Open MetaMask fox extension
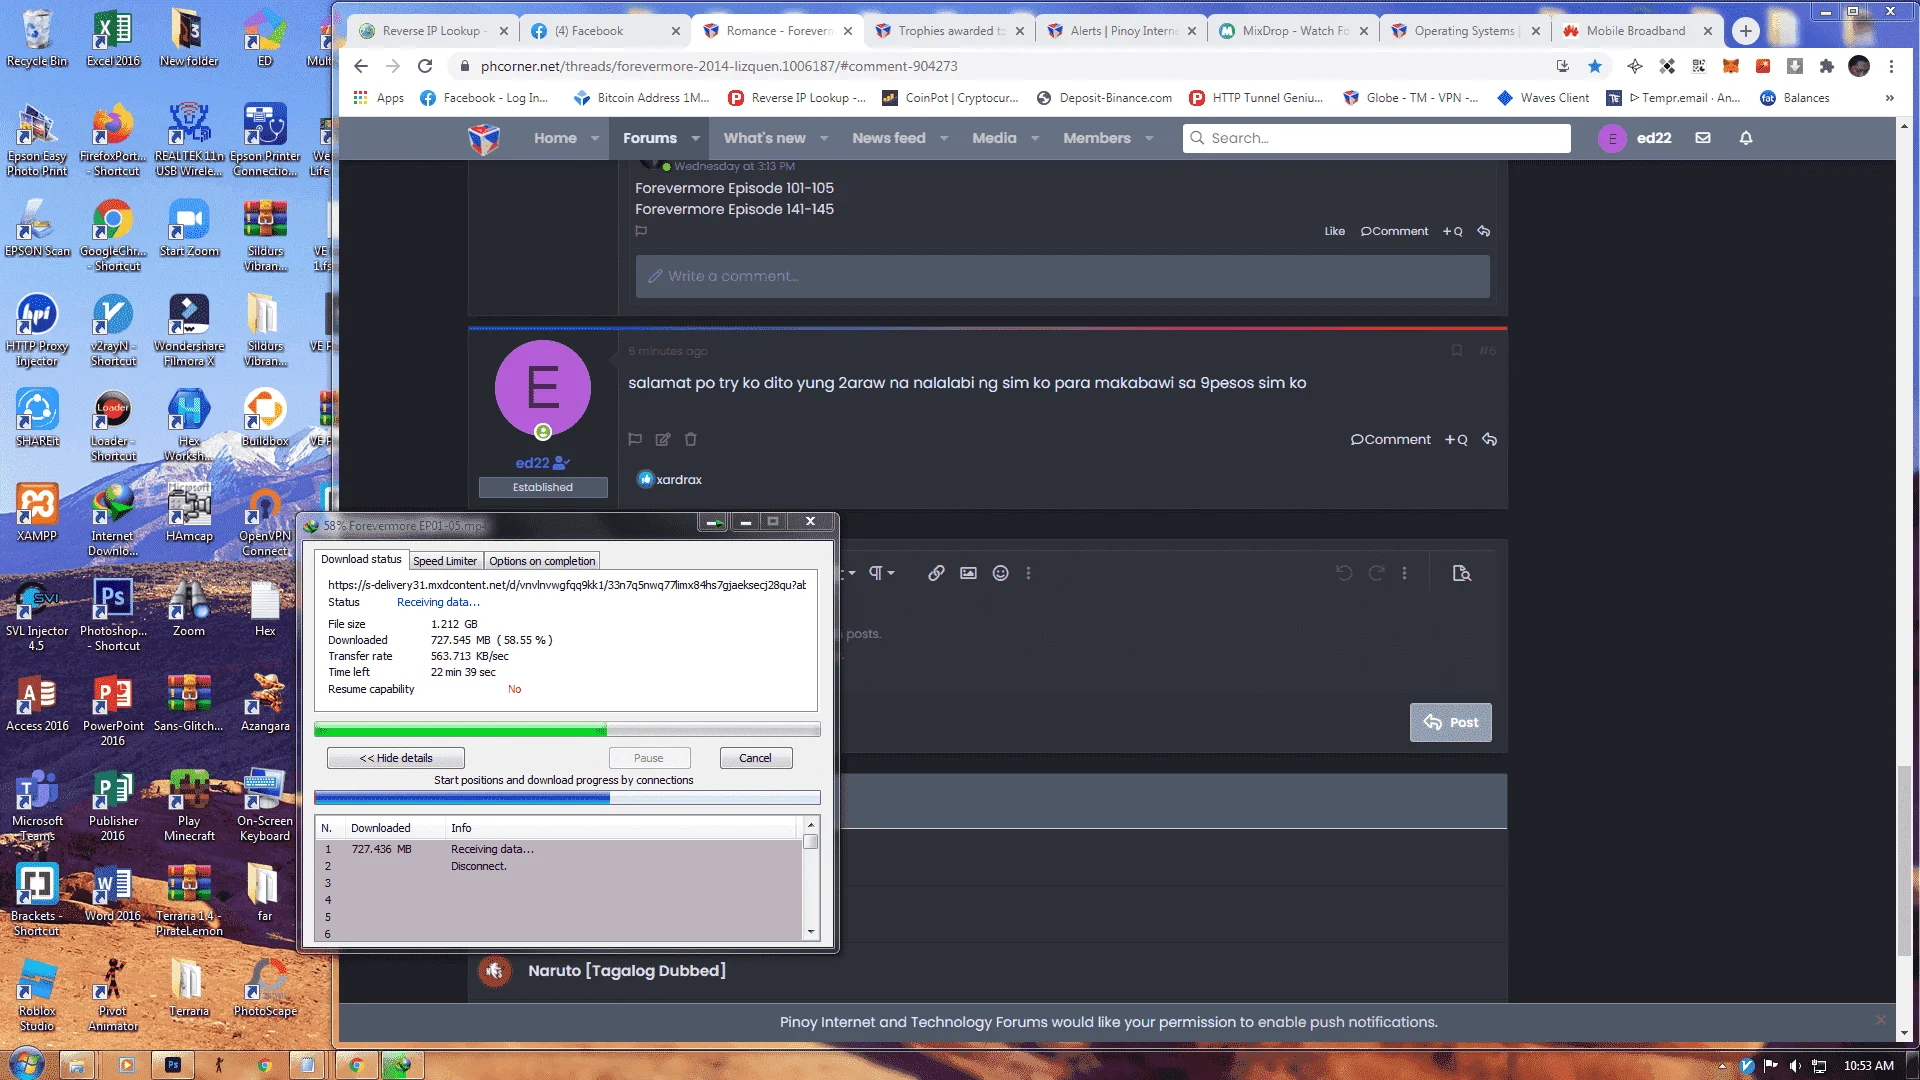1920x1080 pixels. pyautogui.click(x=1731, y=66)
